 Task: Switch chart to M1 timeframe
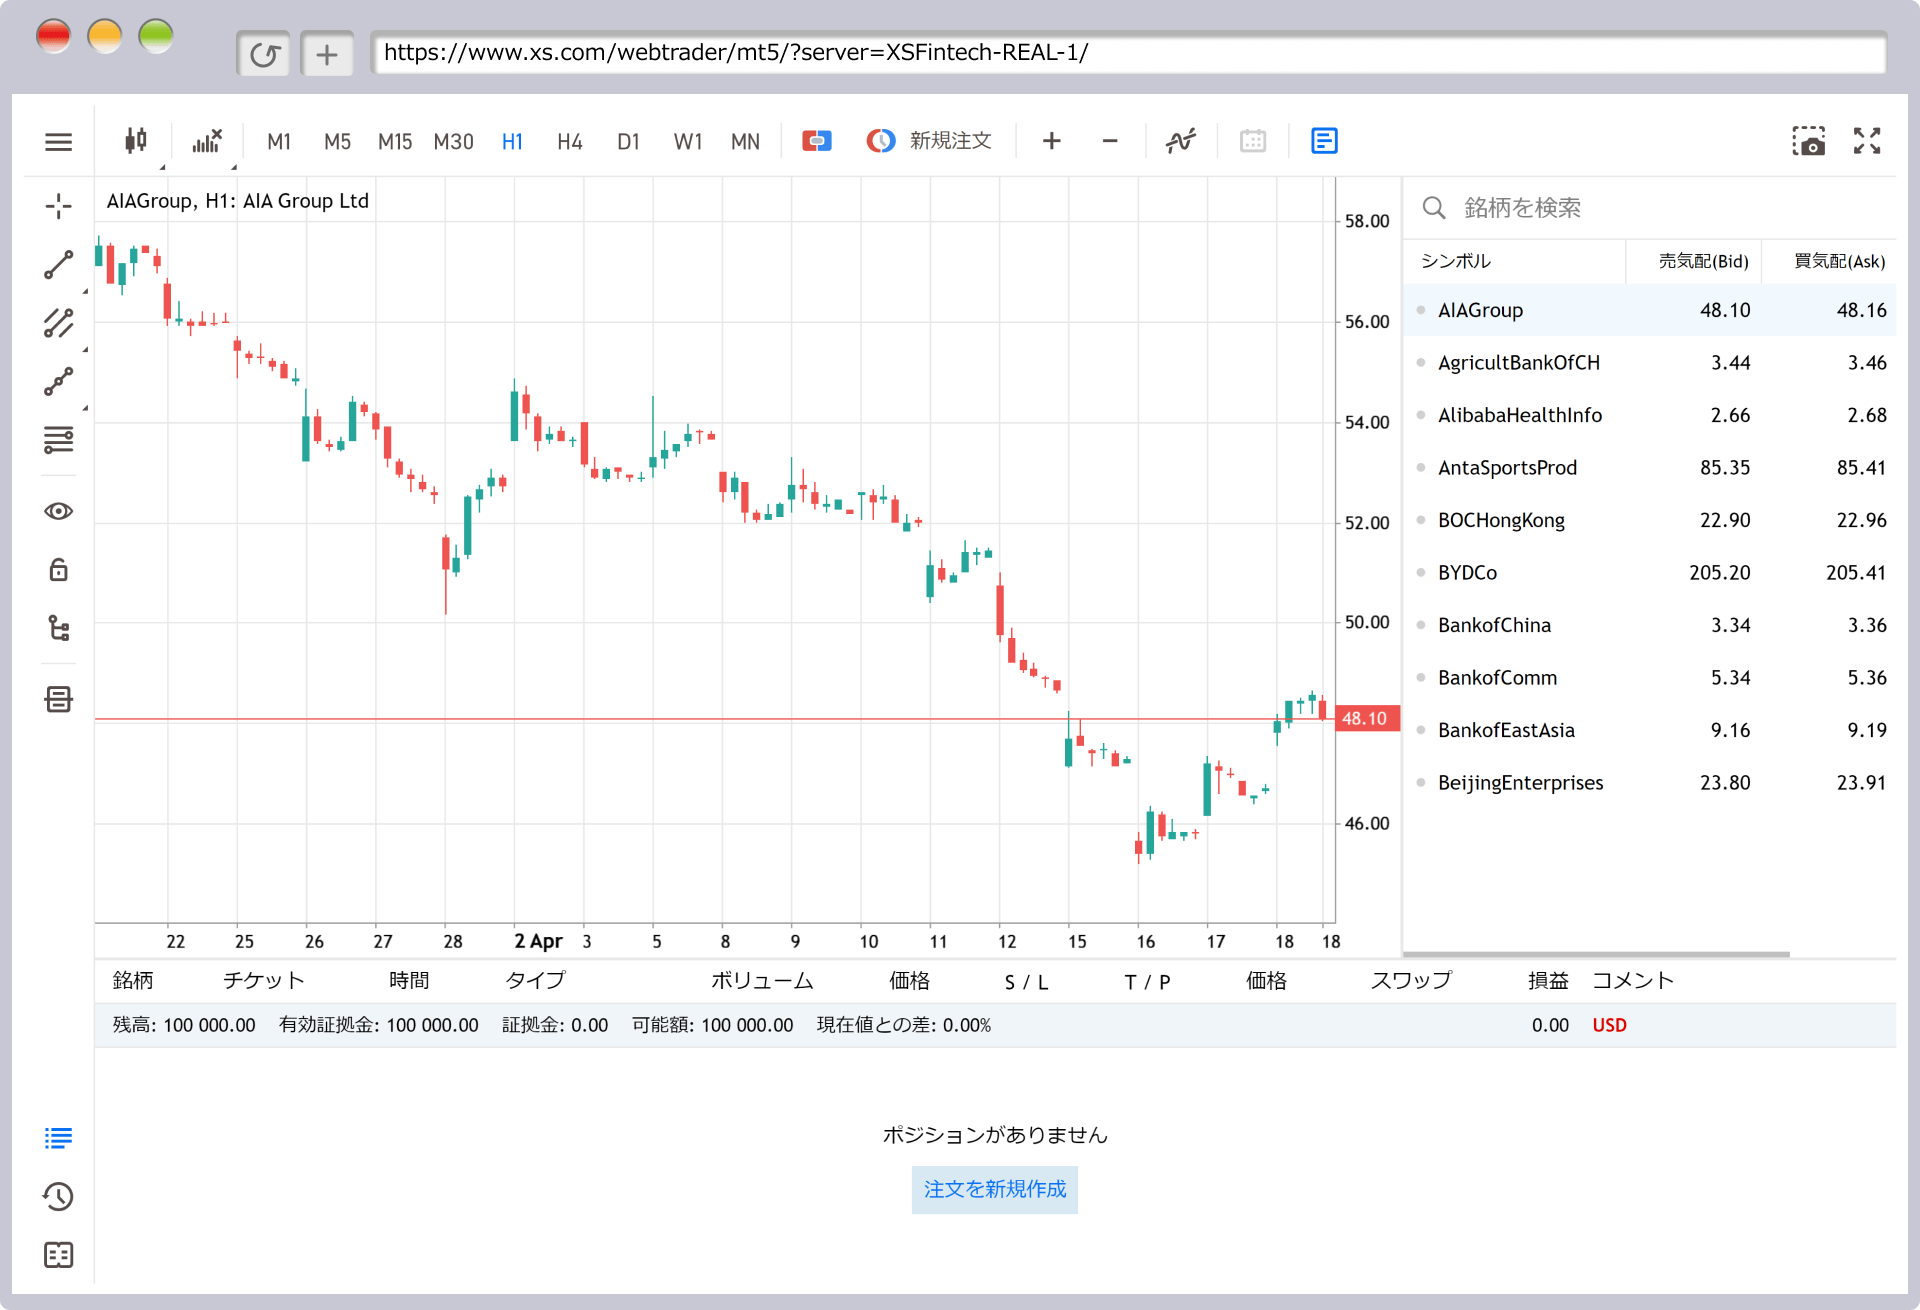[x=279, y=142]
